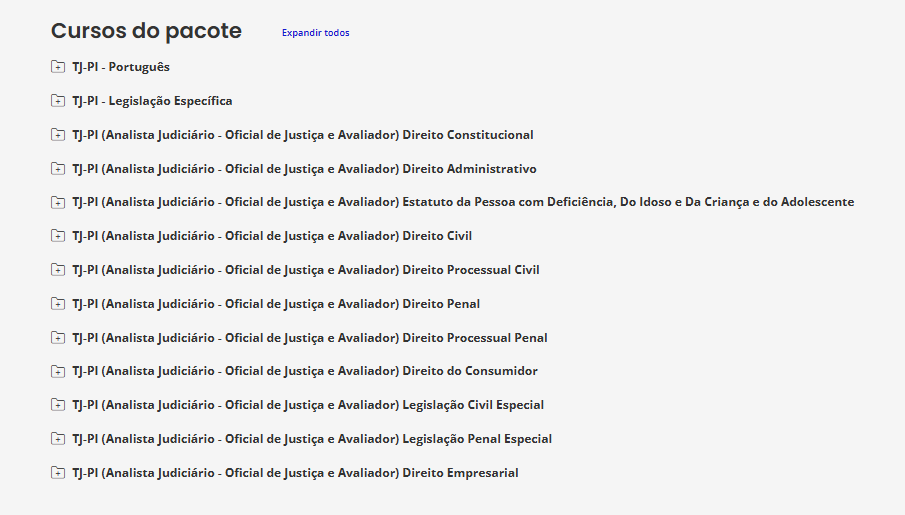
Task: Click folder icon beside Direito Processual Civil
Action: tap(58, 270)
